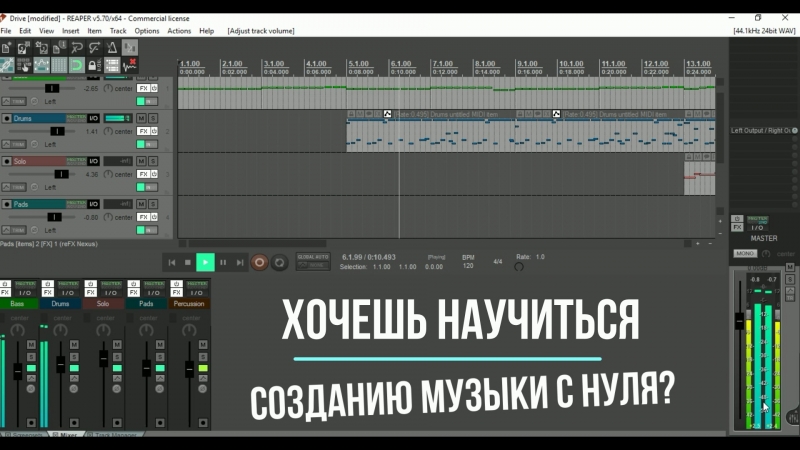Open FX on the Percussion mixer strip
The image size is (800, 450).
pyautogui.click(x=177, y=292)
